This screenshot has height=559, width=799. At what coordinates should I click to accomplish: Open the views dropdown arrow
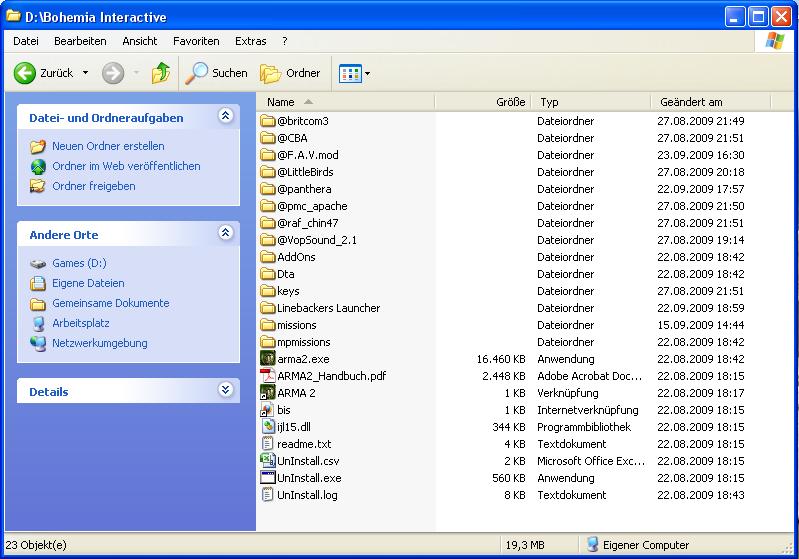(367, 74)
